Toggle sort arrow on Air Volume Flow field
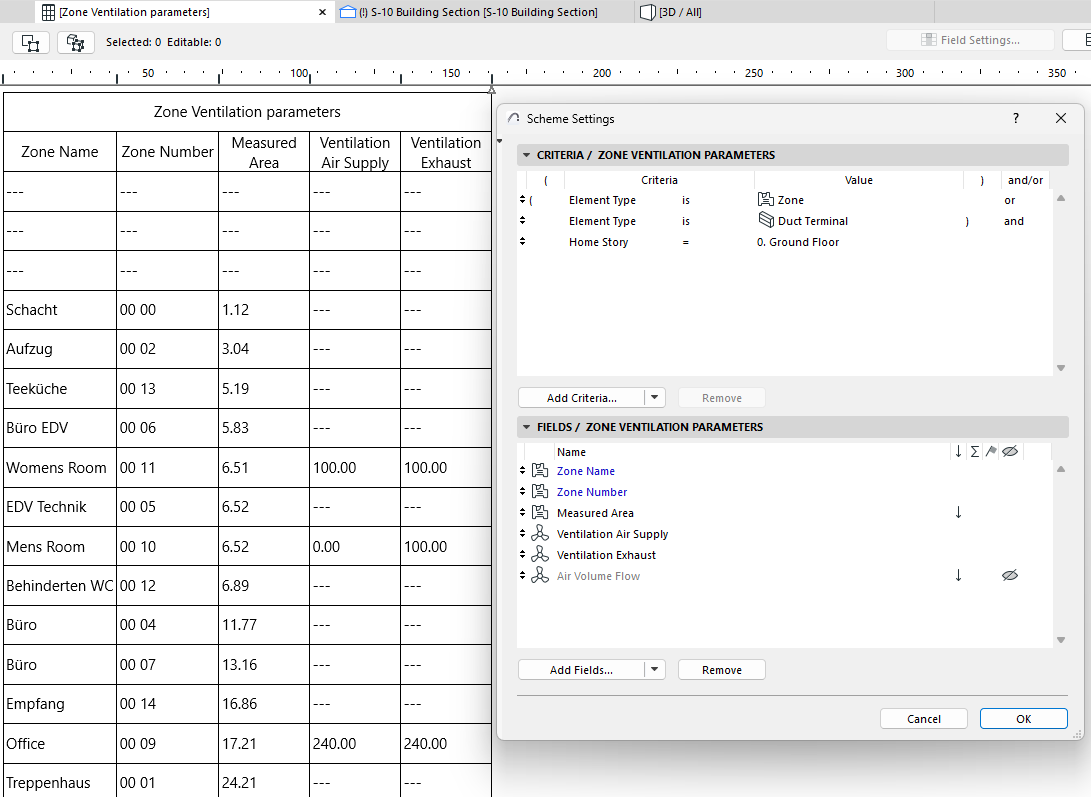This screenshot has width=1091, height=797. point(957,575)
